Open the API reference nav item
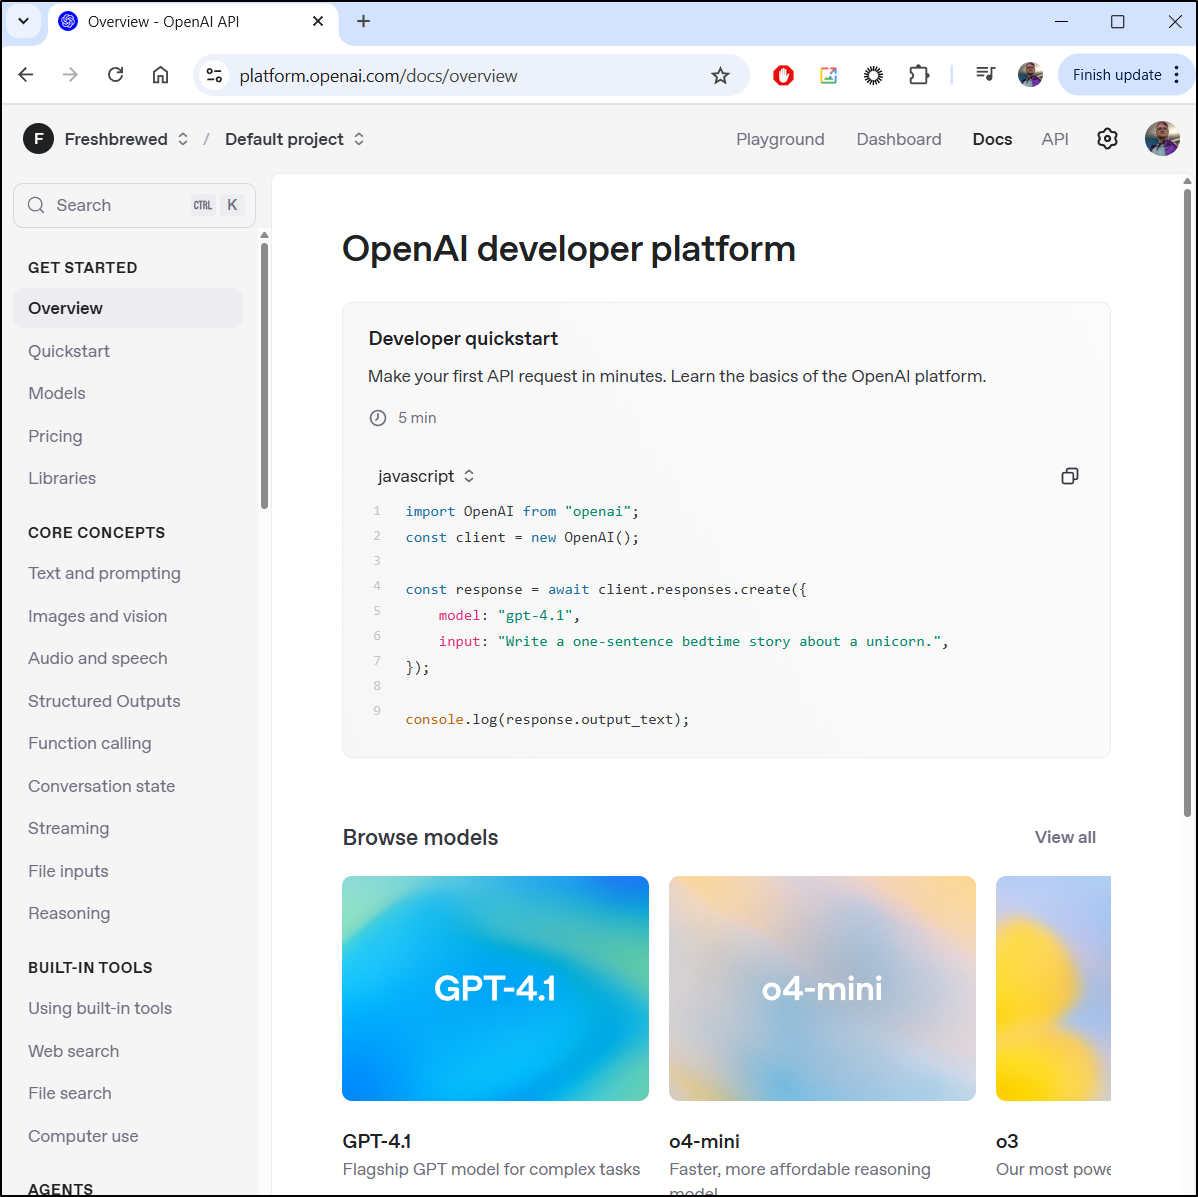 (x=1054, y=139)
